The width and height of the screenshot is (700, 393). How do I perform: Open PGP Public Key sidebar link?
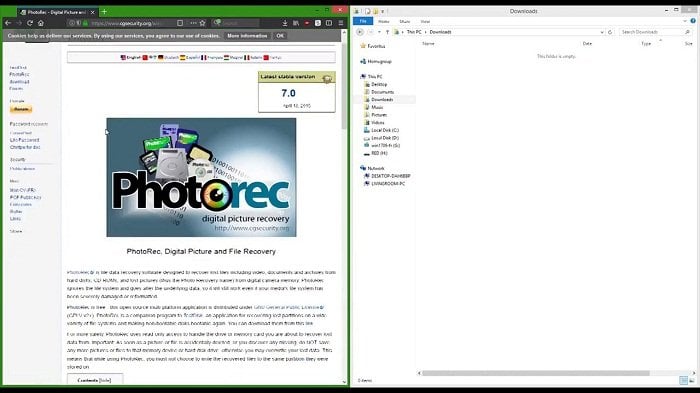tap(25, 197)
